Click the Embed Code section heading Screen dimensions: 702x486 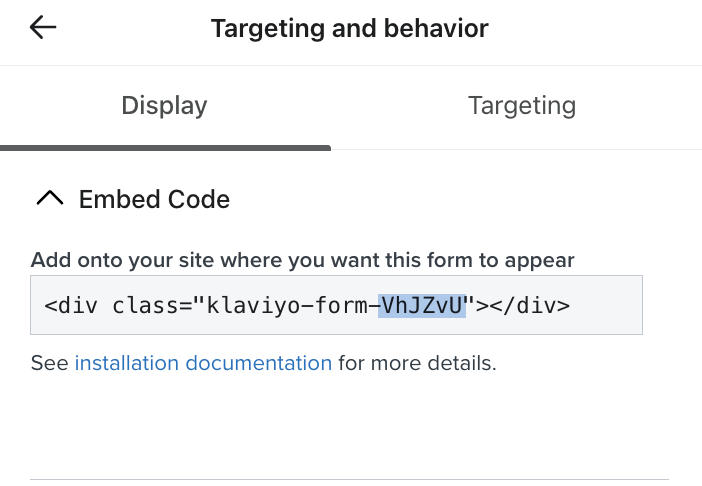[x=154, y=199]
